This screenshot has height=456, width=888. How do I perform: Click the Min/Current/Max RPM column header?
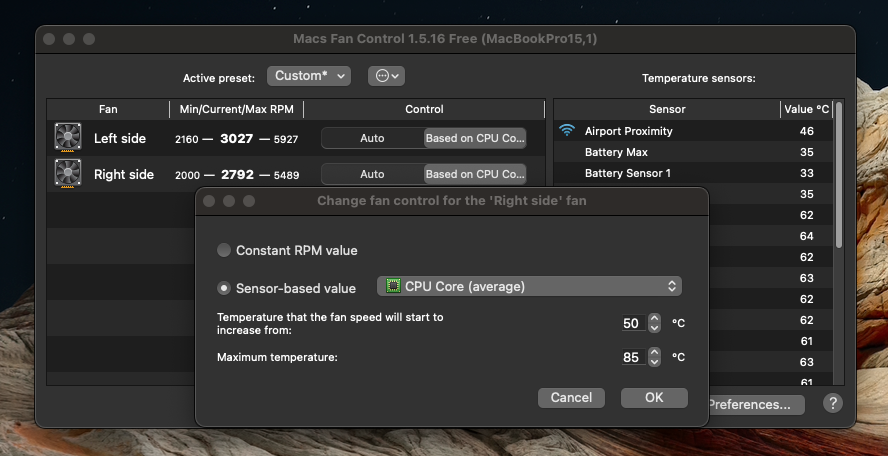pos(237,109)
